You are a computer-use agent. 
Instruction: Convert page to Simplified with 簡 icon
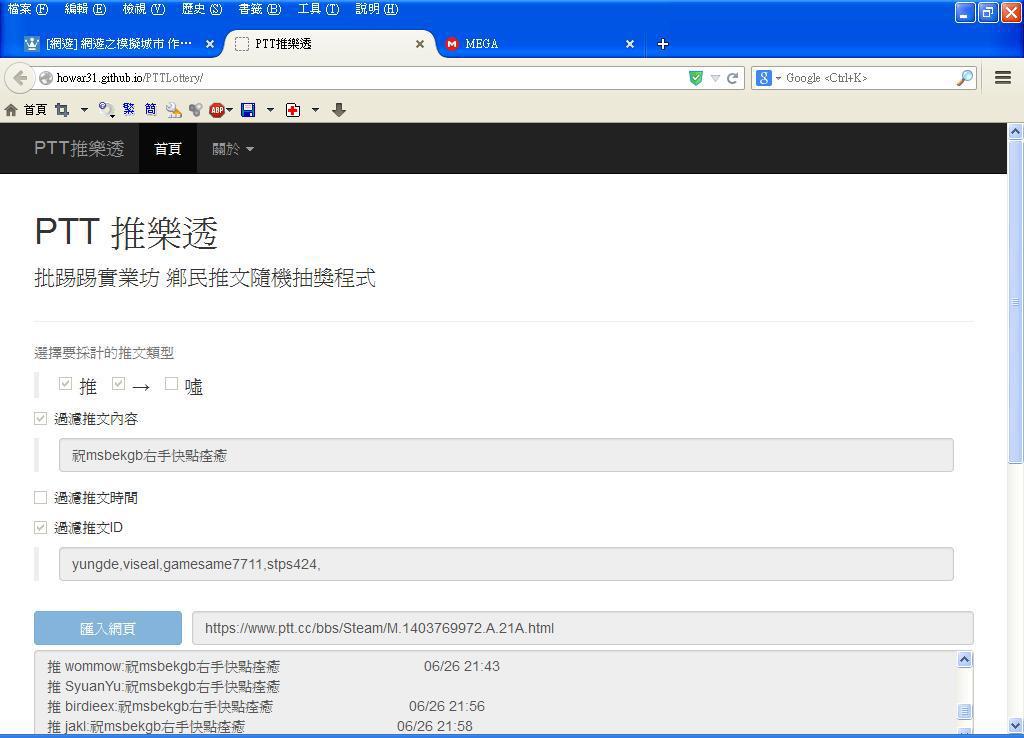click(151, 109)
